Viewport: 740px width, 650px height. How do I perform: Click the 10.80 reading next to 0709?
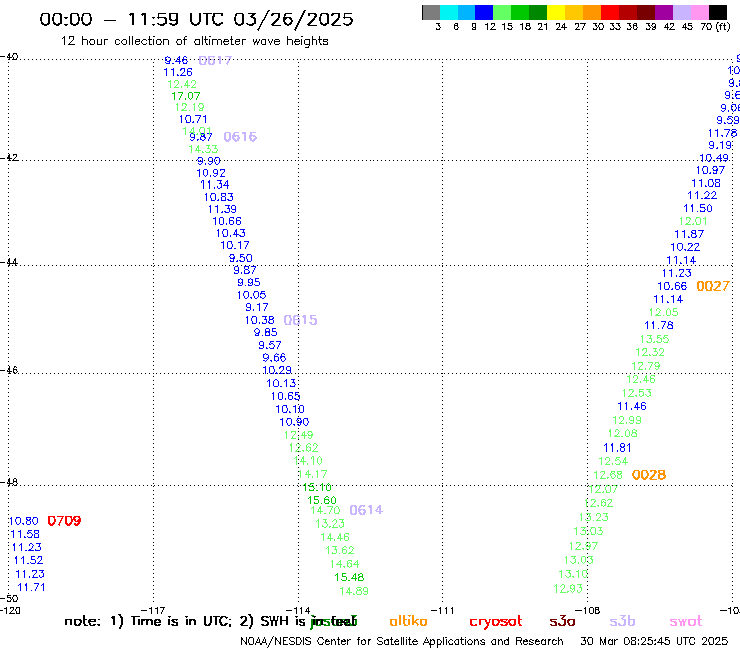[x=24, y=521]
